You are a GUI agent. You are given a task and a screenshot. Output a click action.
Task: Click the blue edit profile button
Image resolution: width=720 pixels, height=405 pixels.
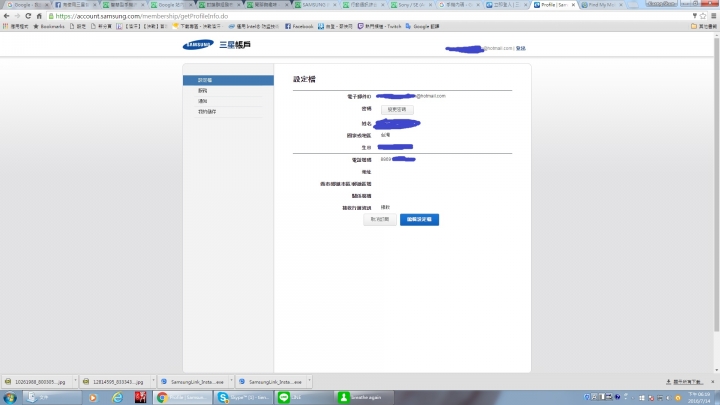point(419,219)
